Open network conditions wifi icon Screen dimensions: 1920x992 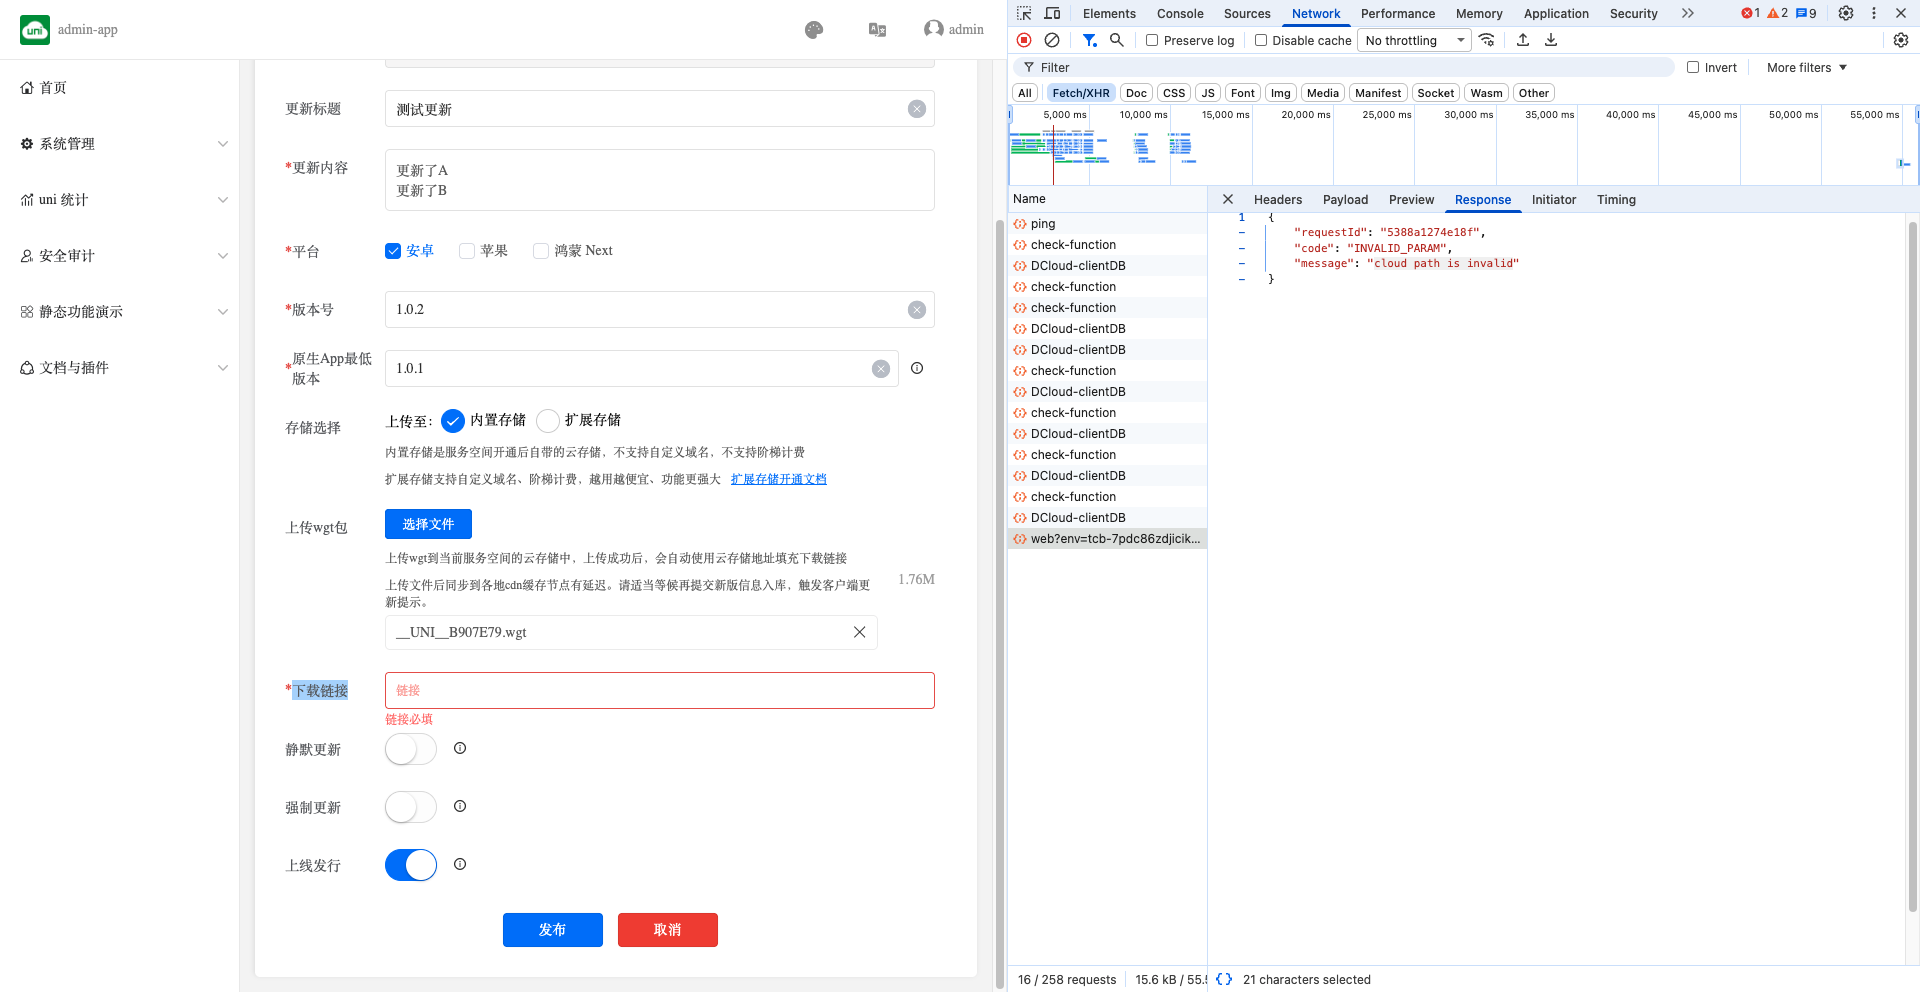pyautogui.click(x=1487, y=40)
